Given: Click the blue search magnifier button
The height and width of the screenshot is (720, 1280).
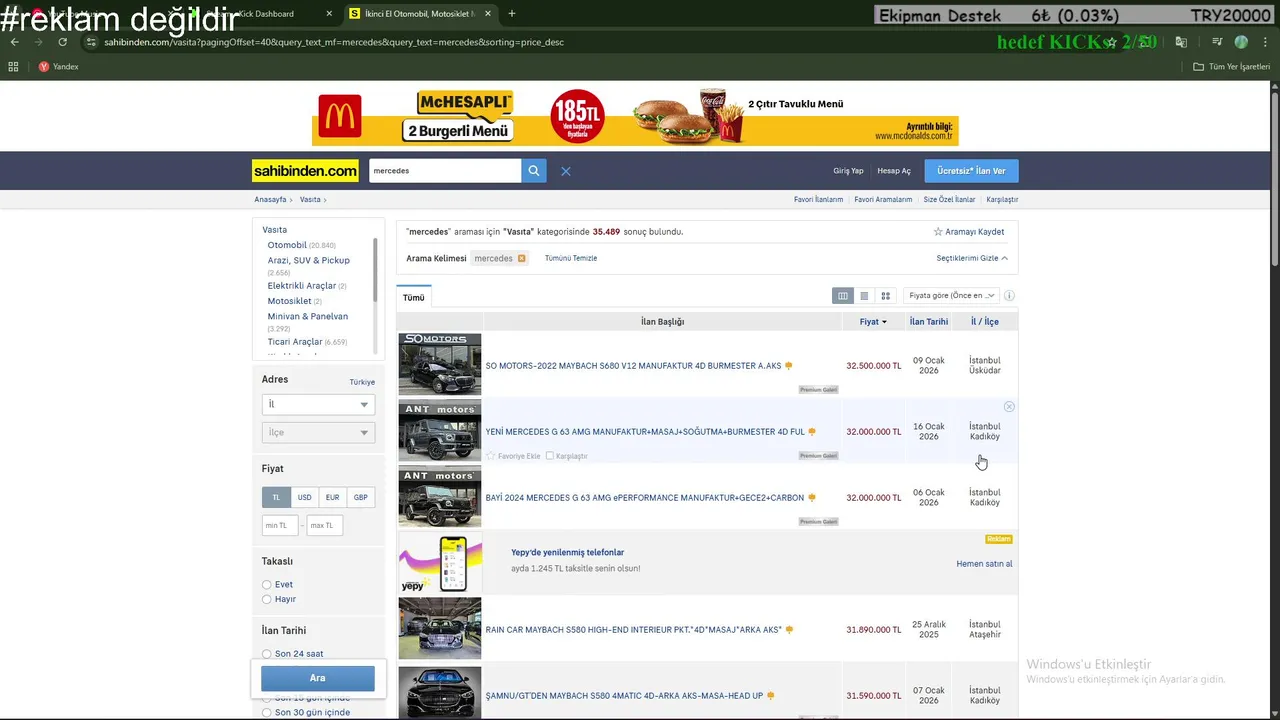Looking at the screenshot, I should [x=534, y=171].
